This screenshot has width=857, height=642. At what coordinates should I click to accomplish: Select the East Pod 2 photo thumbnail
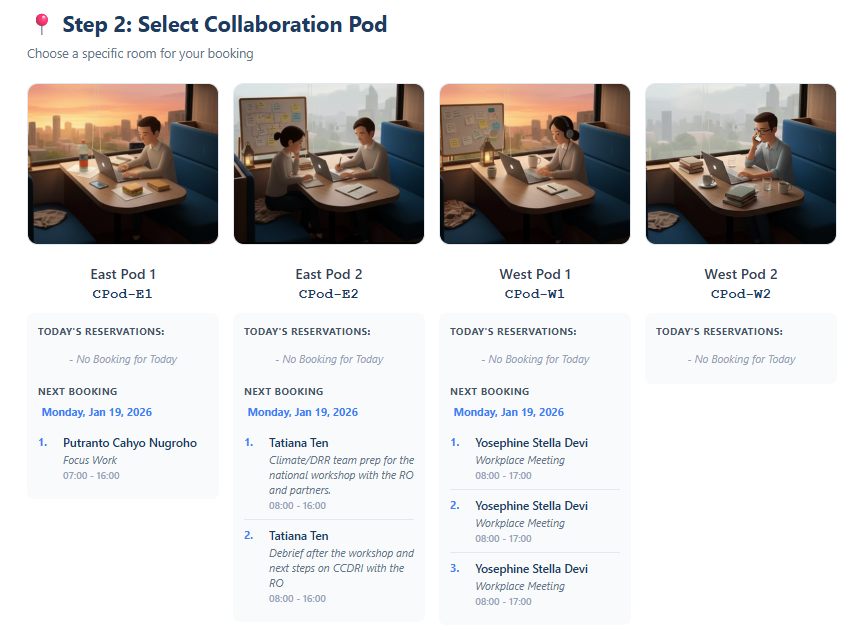pyautogui.click(x=328, y=163)
